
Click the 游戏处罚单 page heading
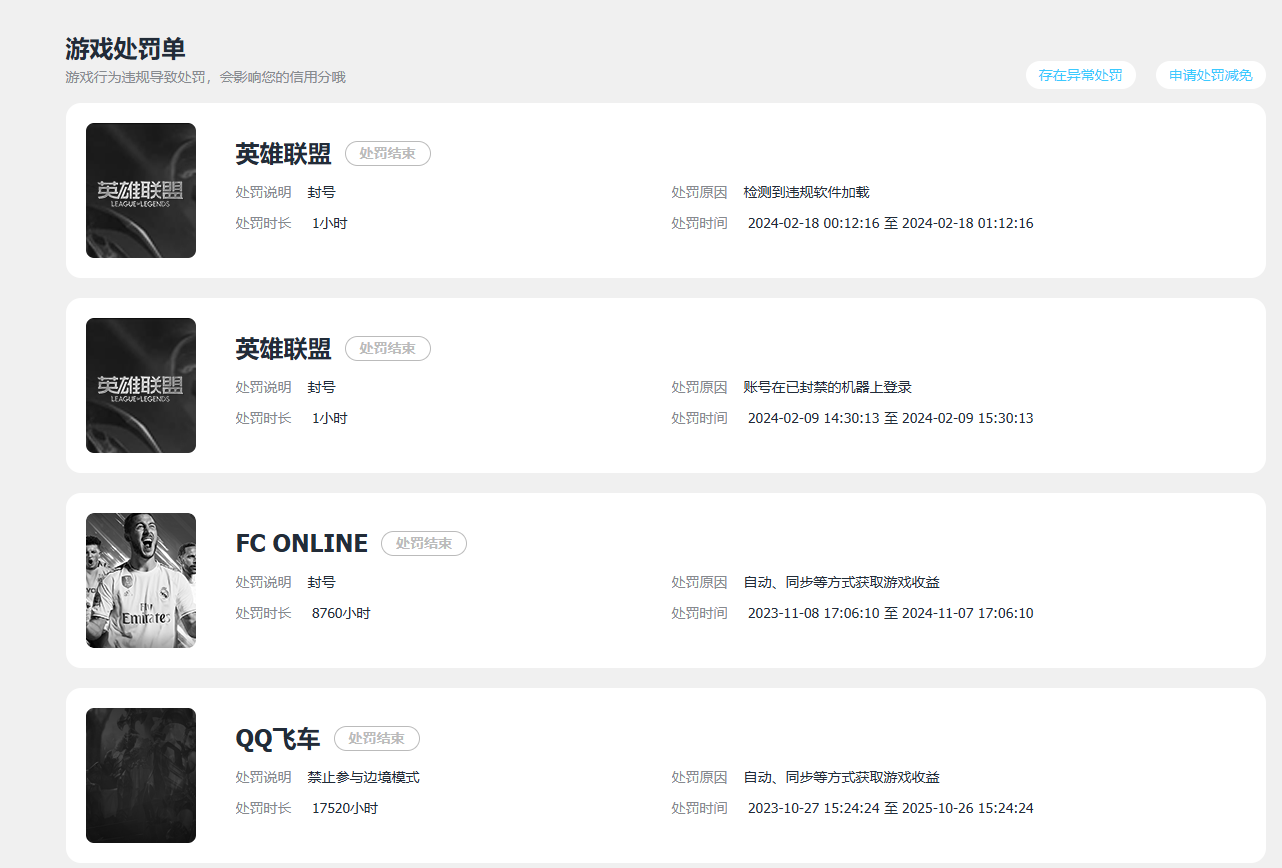pyautogui.click(x=125, y=48)
